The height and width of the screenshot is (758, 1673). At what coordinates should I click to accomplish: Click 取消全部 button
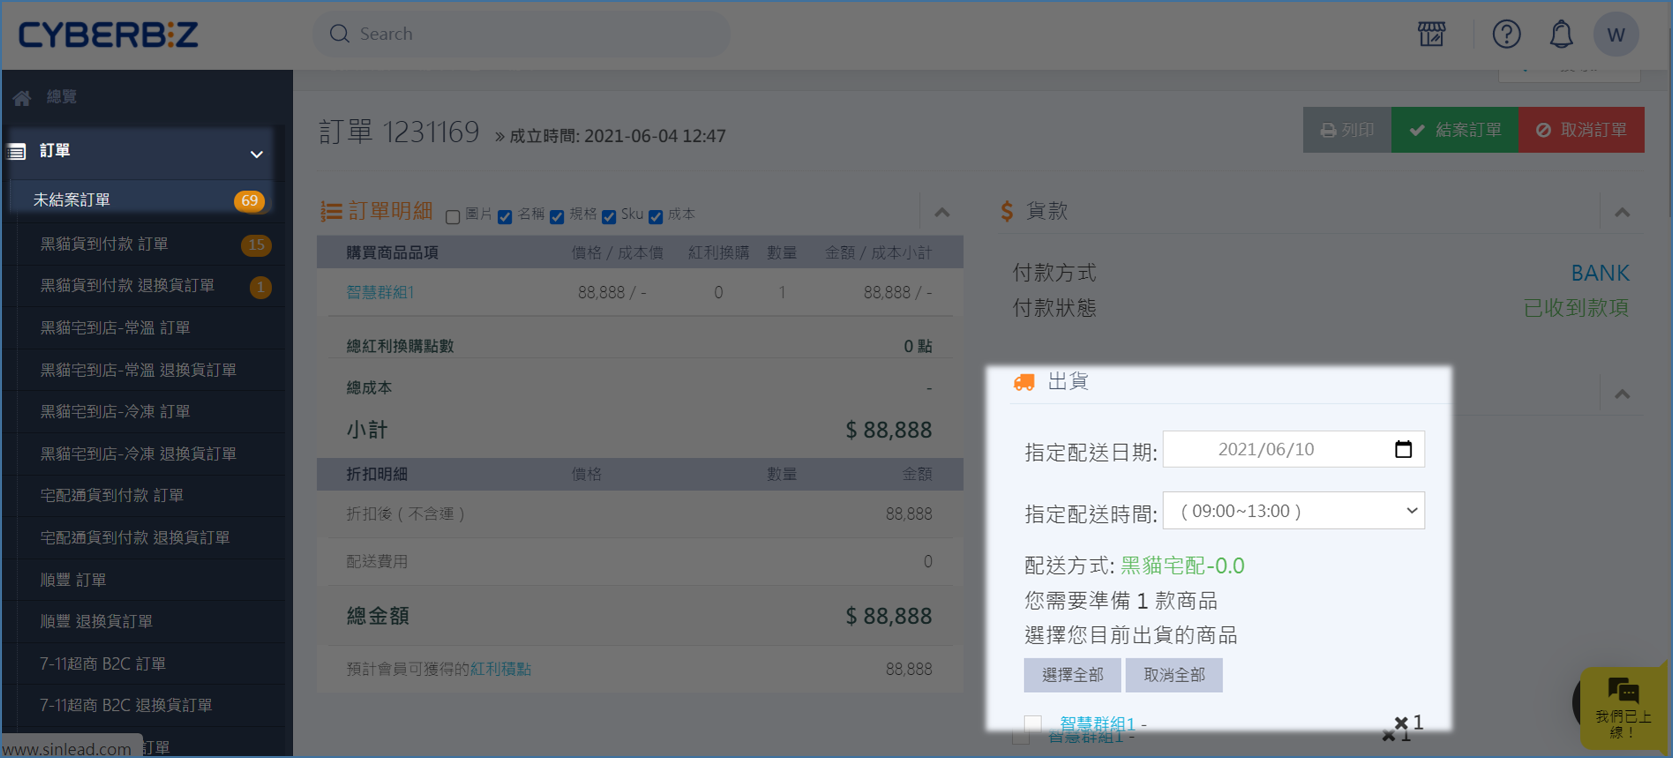point(1174,675)
